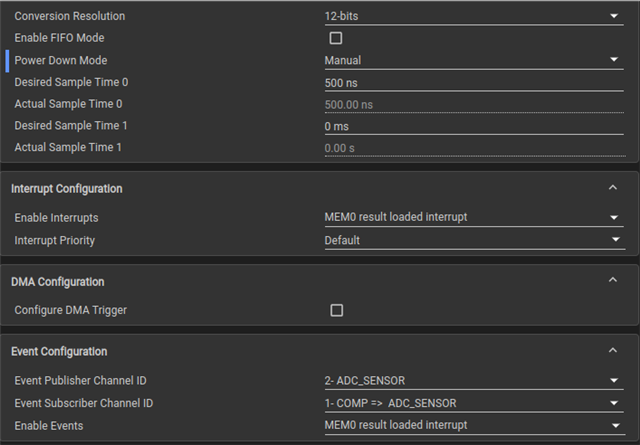This screenshot has width=640, height=445.
Task: Open Event Publisher Channel ID dropdown arrow
Action: pos(614,381)
